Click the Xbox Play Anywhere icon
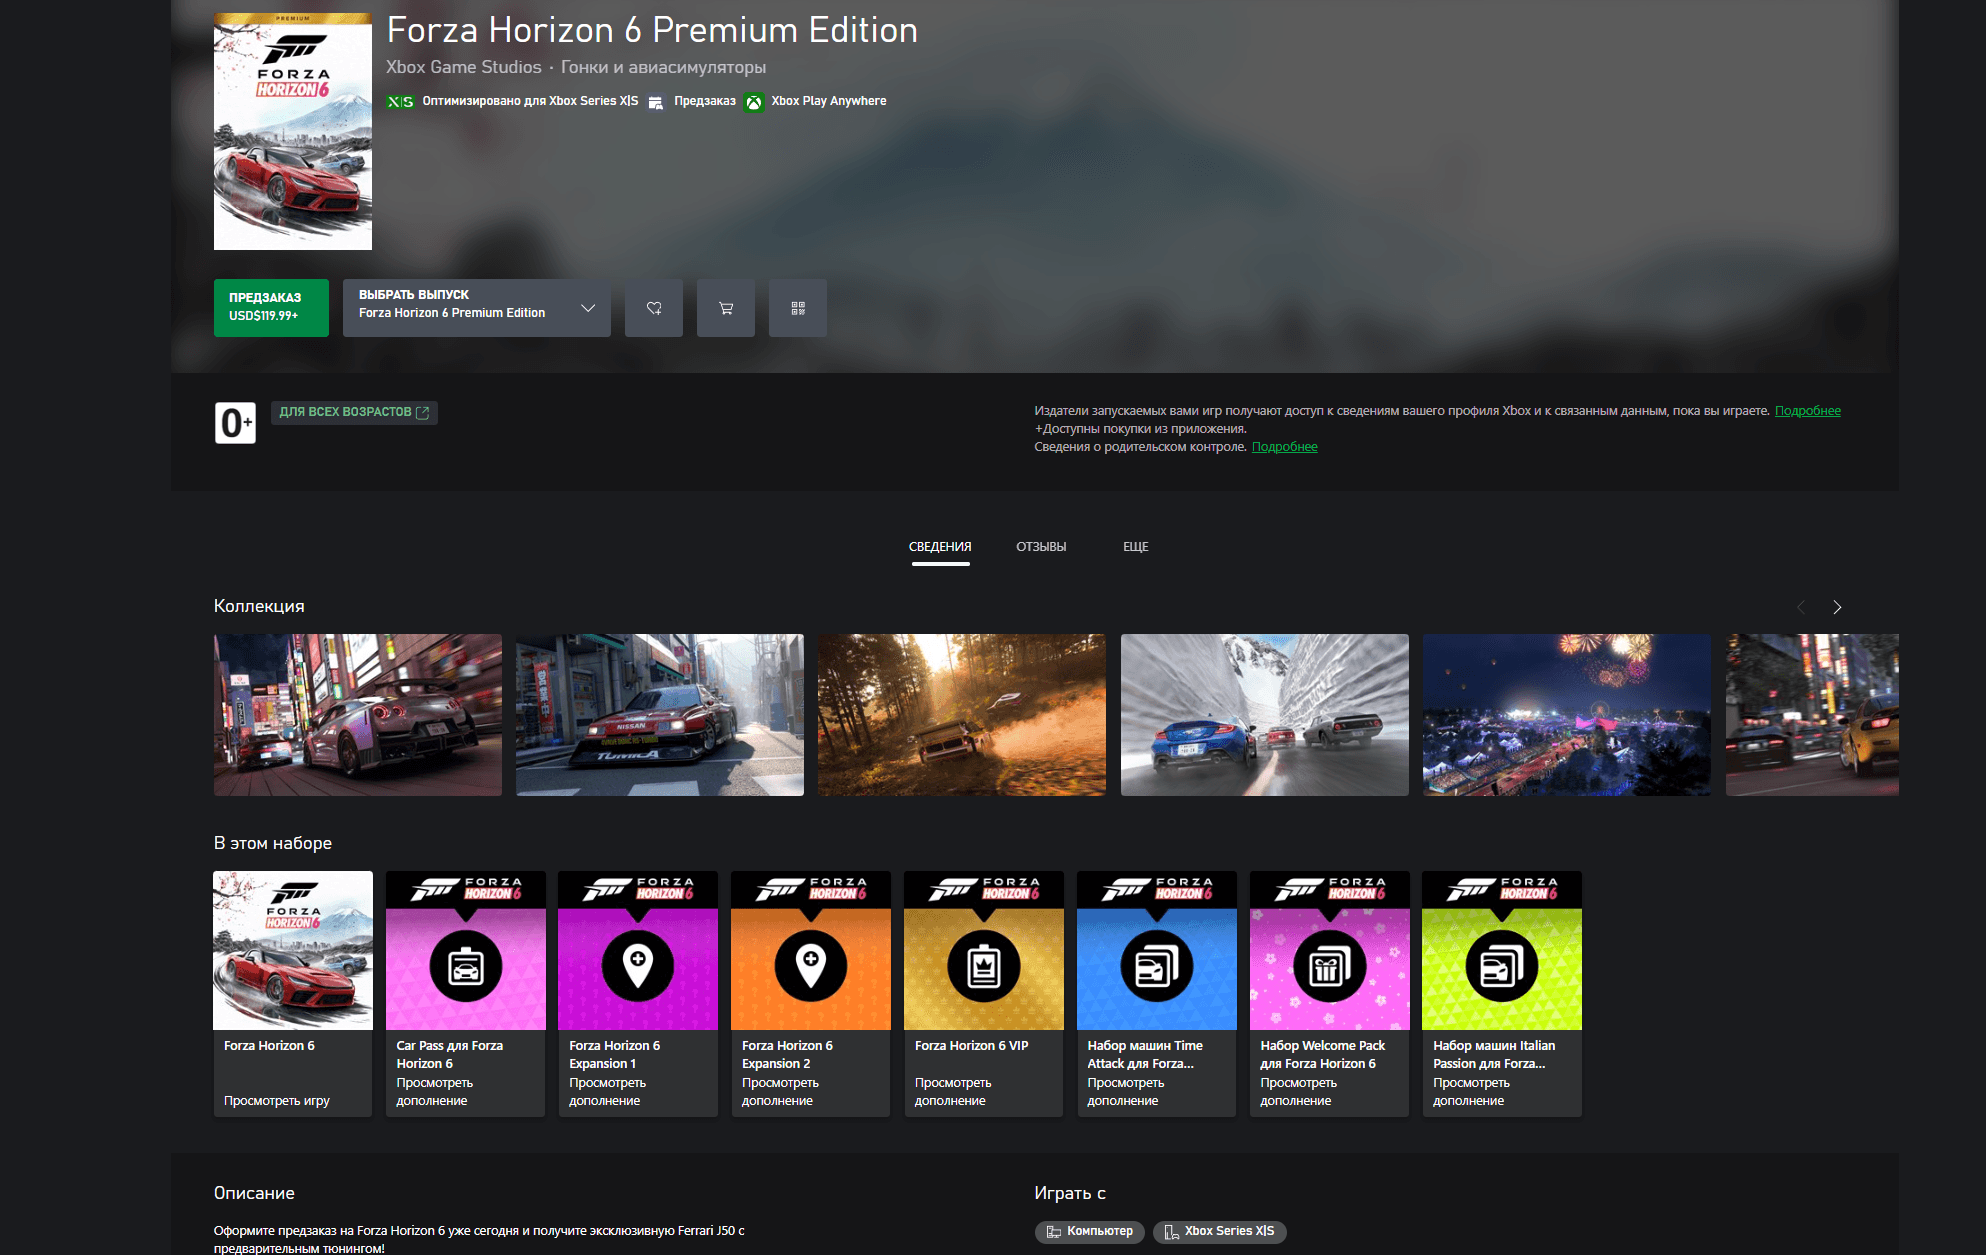Image resolution: width=1986 pixels, height=1255 pixels. point(754,102)
